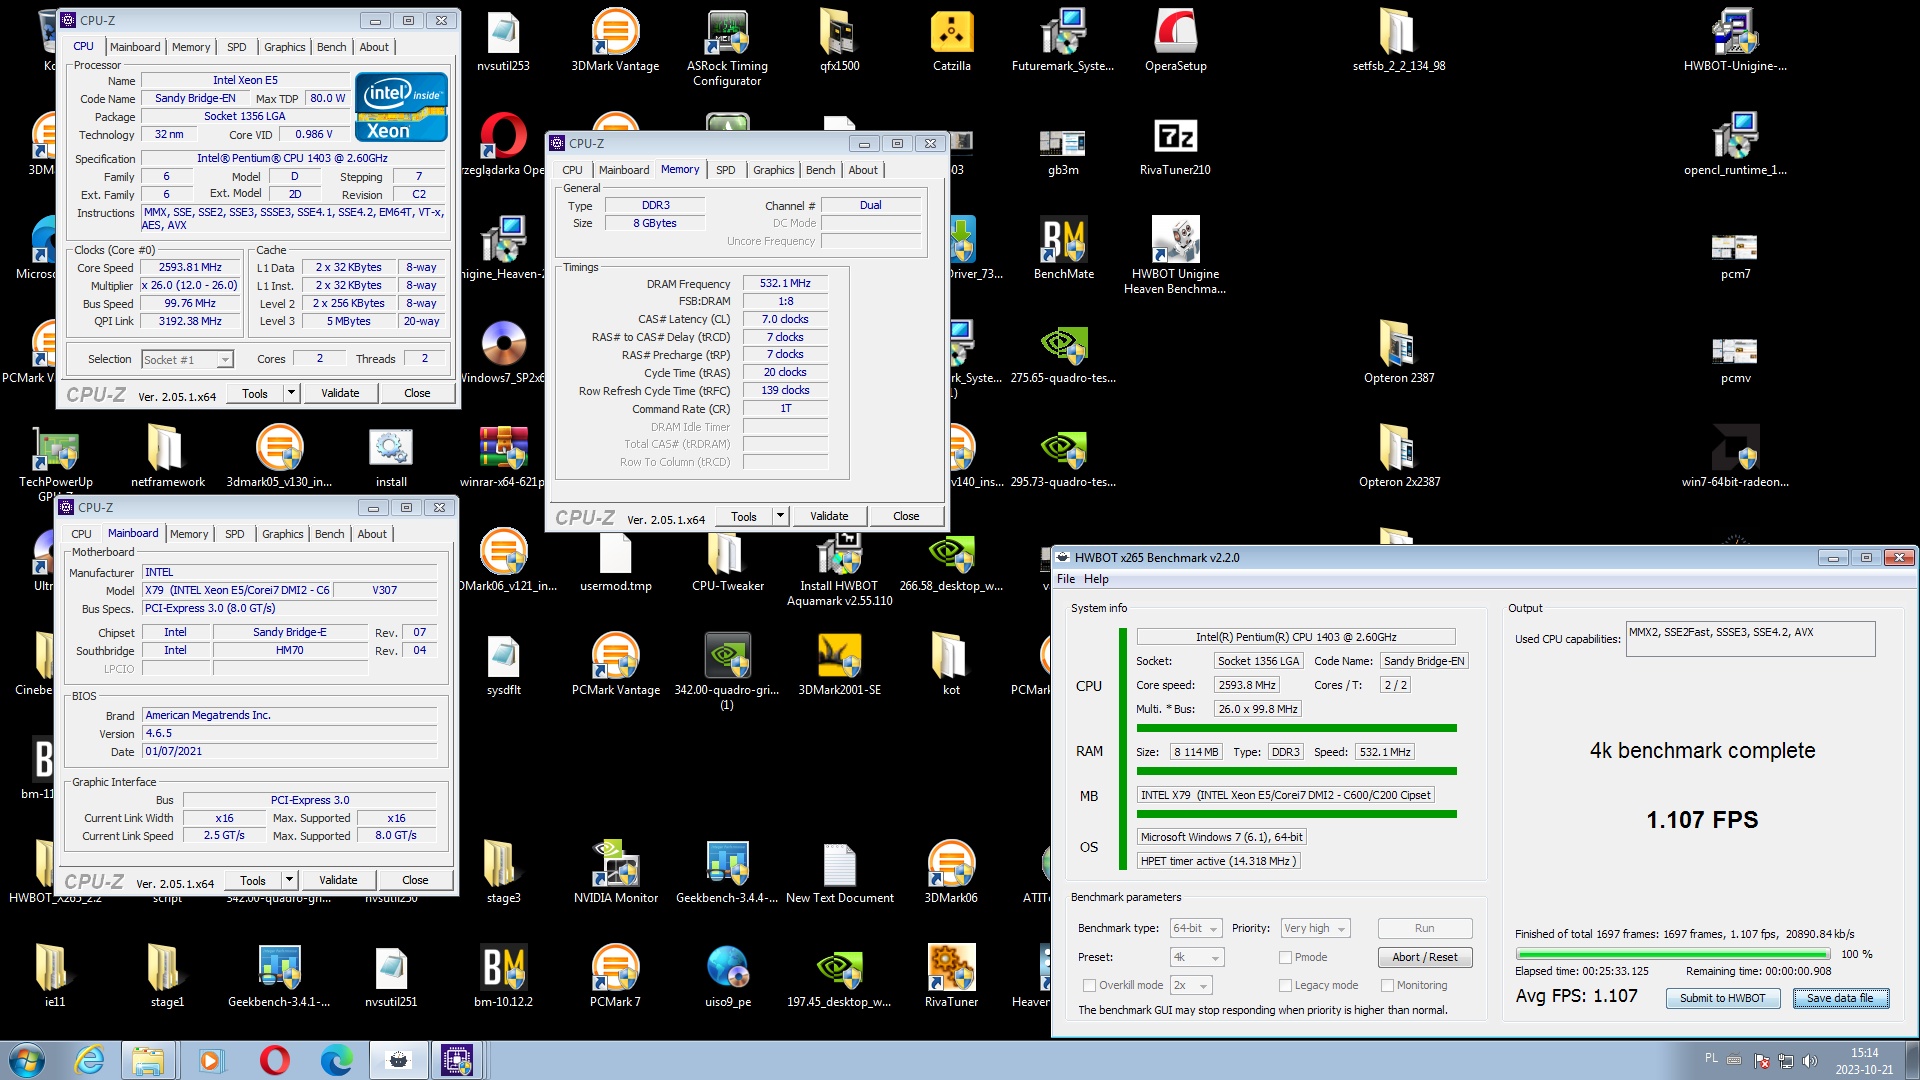Screen dimensions: 1920x1080
Task: Switch to About tab in CPU-Z Memory window
Action: pyautogui.click(x=863, y=170)
